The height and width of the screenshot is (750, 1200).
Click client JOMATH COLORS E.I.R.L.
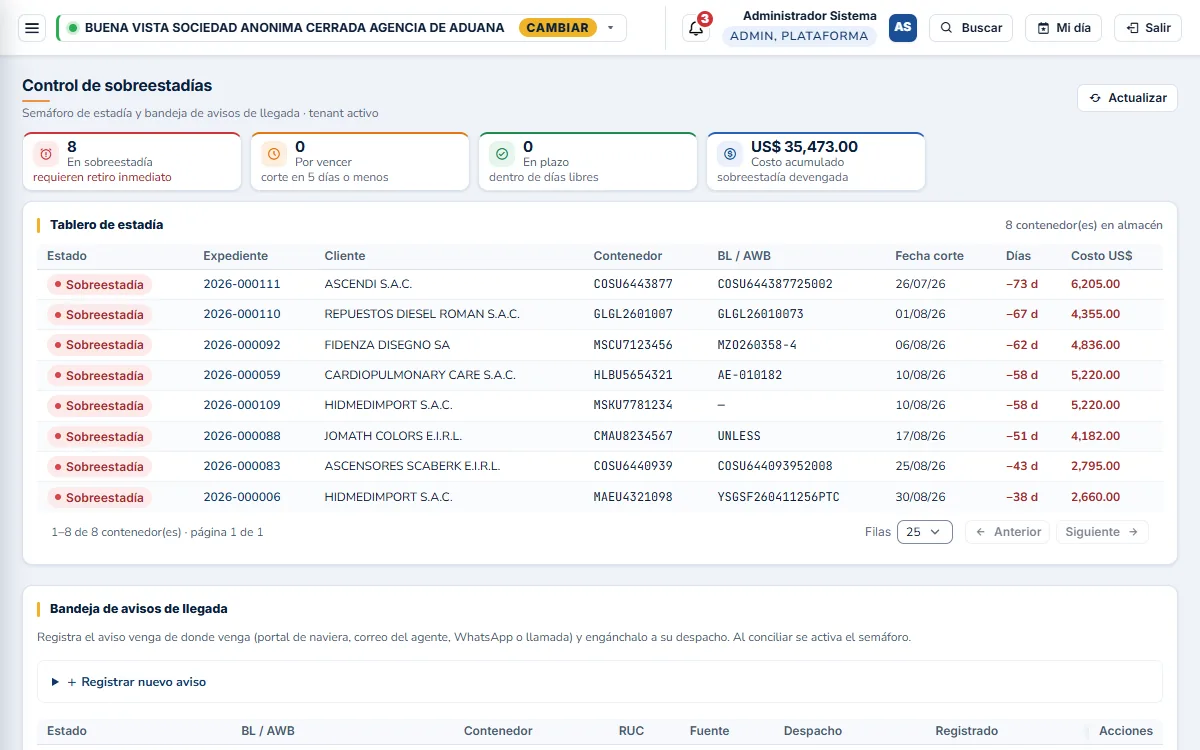(393, 437)
